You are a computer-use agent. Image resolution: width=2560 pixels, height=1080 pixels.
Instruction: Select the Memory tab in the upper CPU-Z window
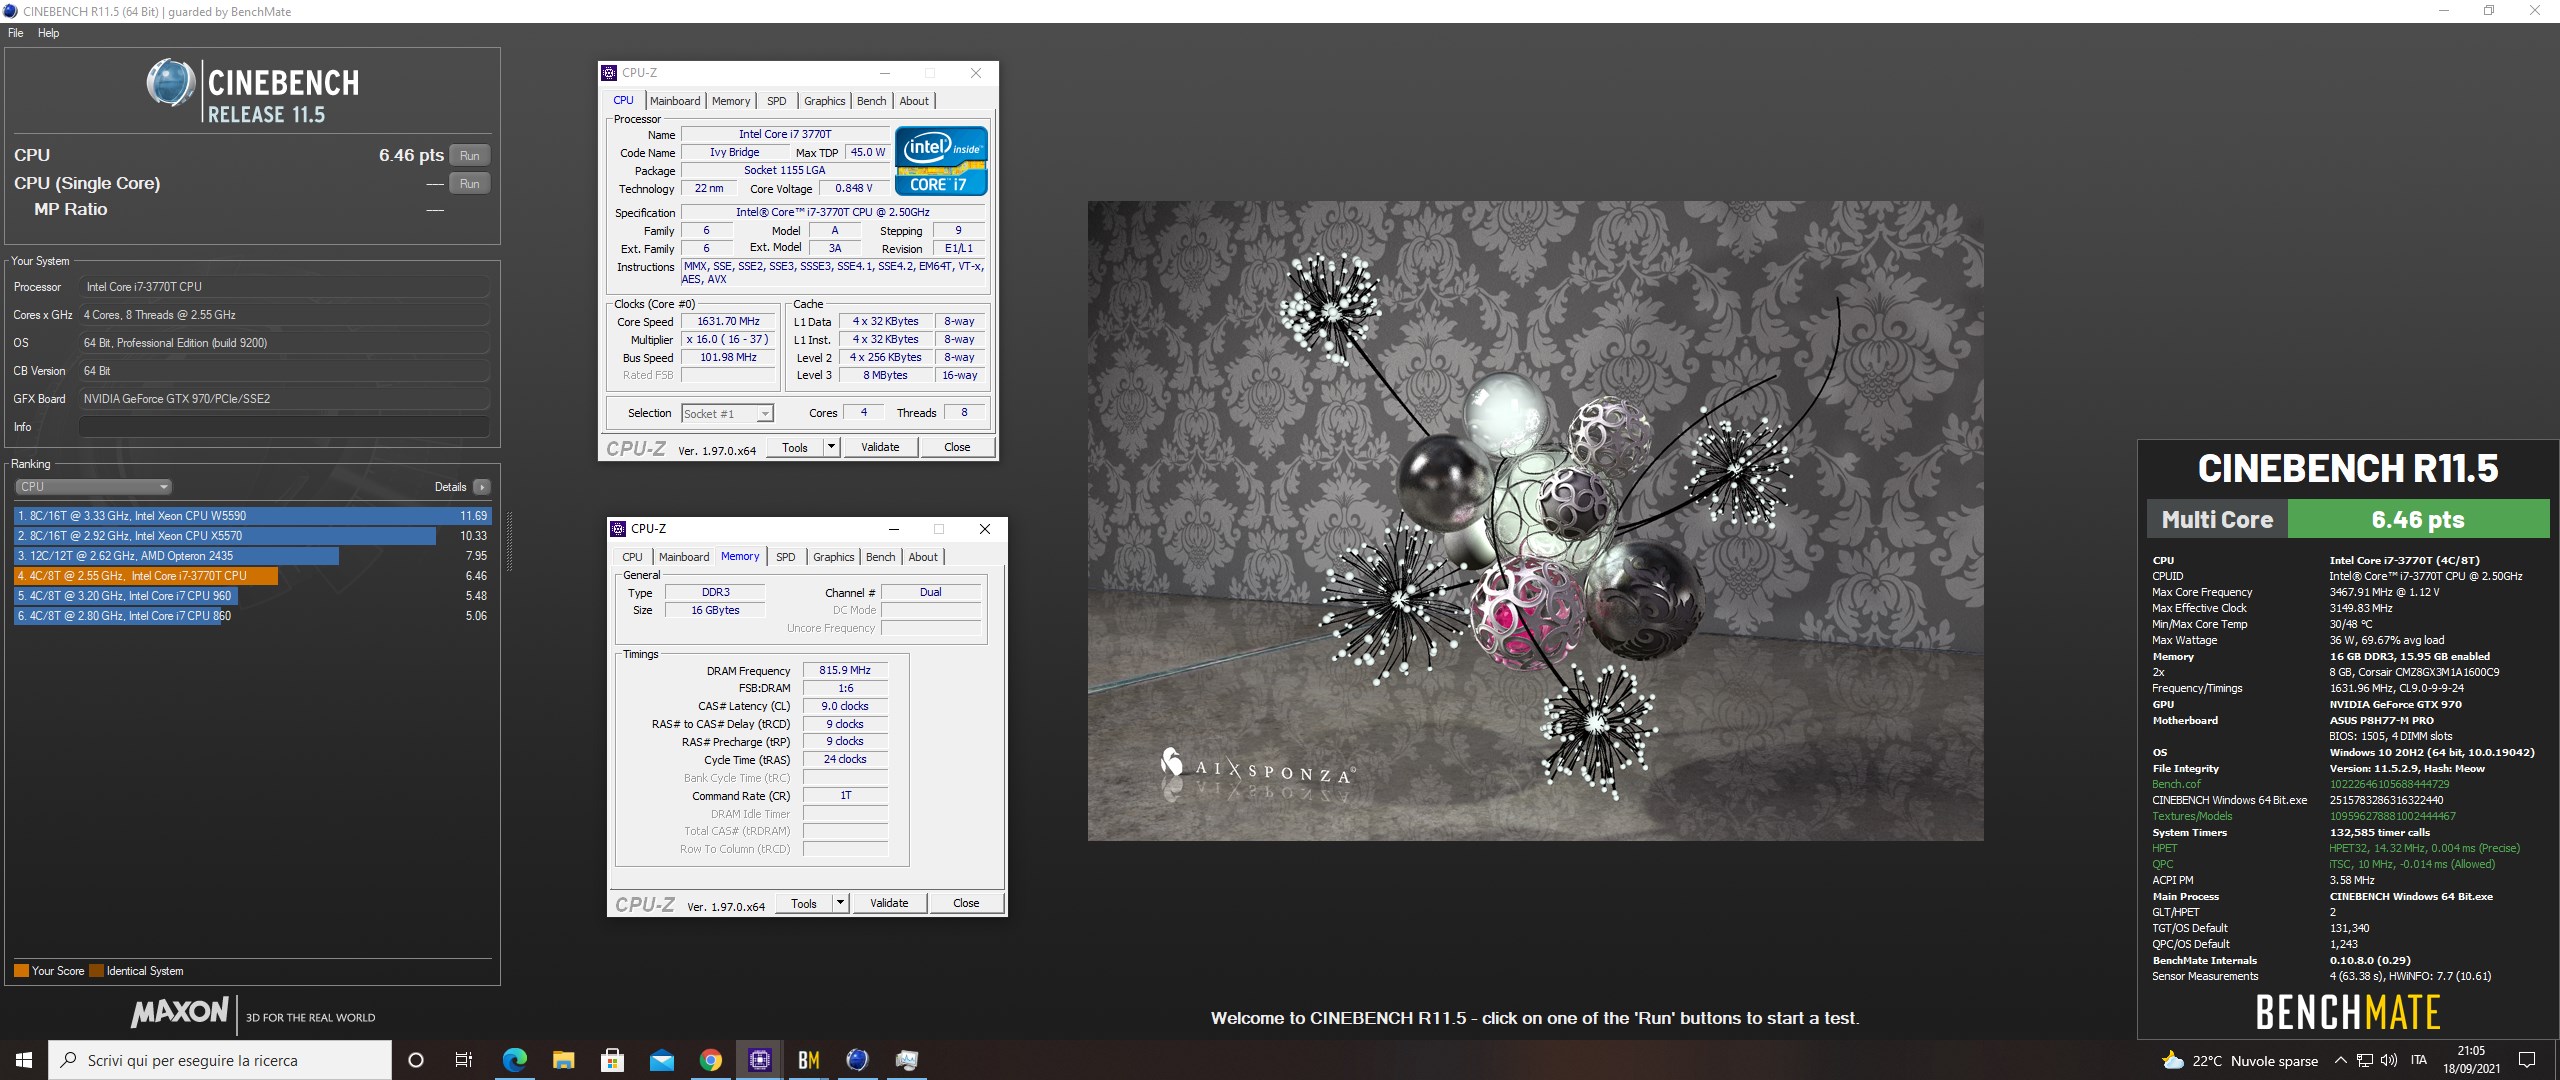coord(731,101)
